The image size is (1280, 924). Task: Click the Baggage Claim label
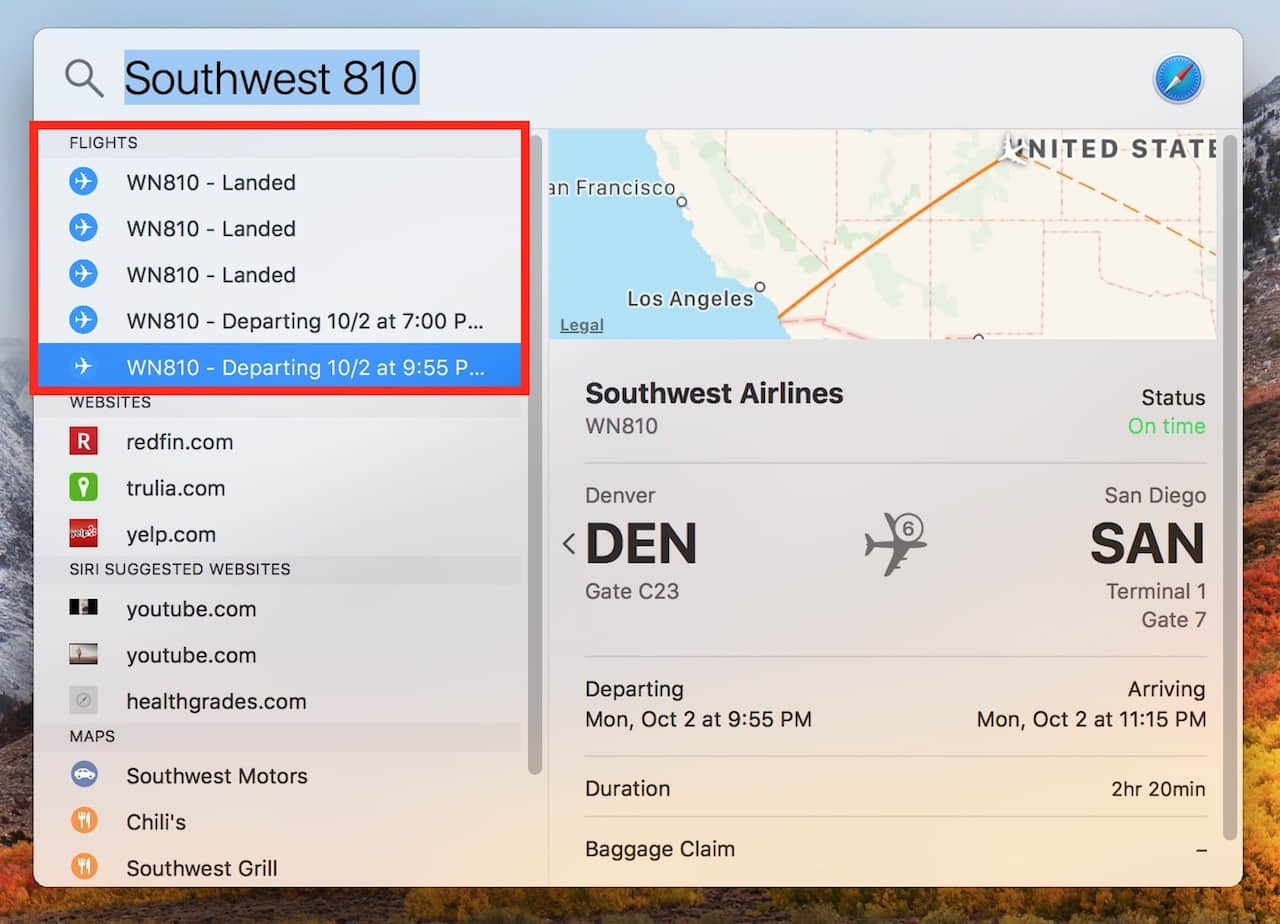[x=660, y=849]
